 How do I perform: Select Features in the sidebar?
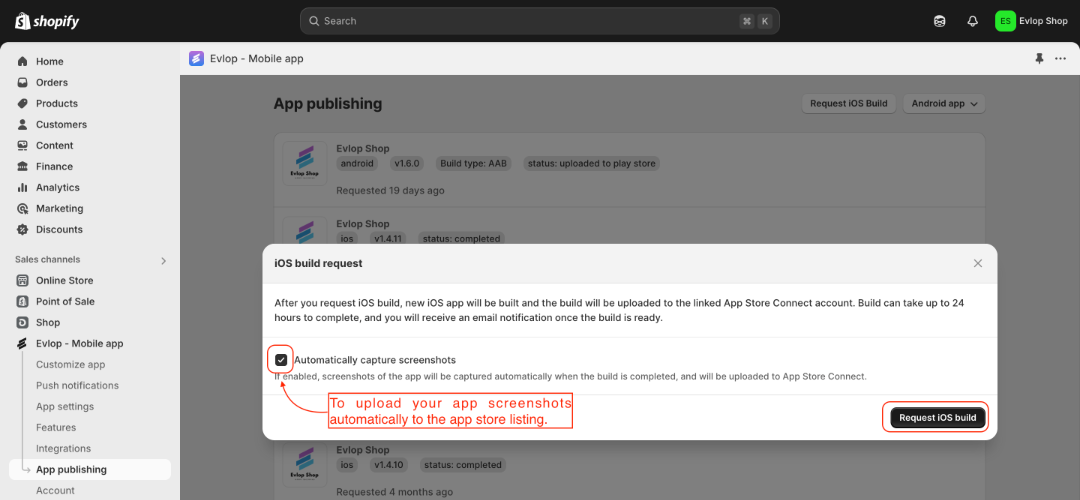[56, 428]
